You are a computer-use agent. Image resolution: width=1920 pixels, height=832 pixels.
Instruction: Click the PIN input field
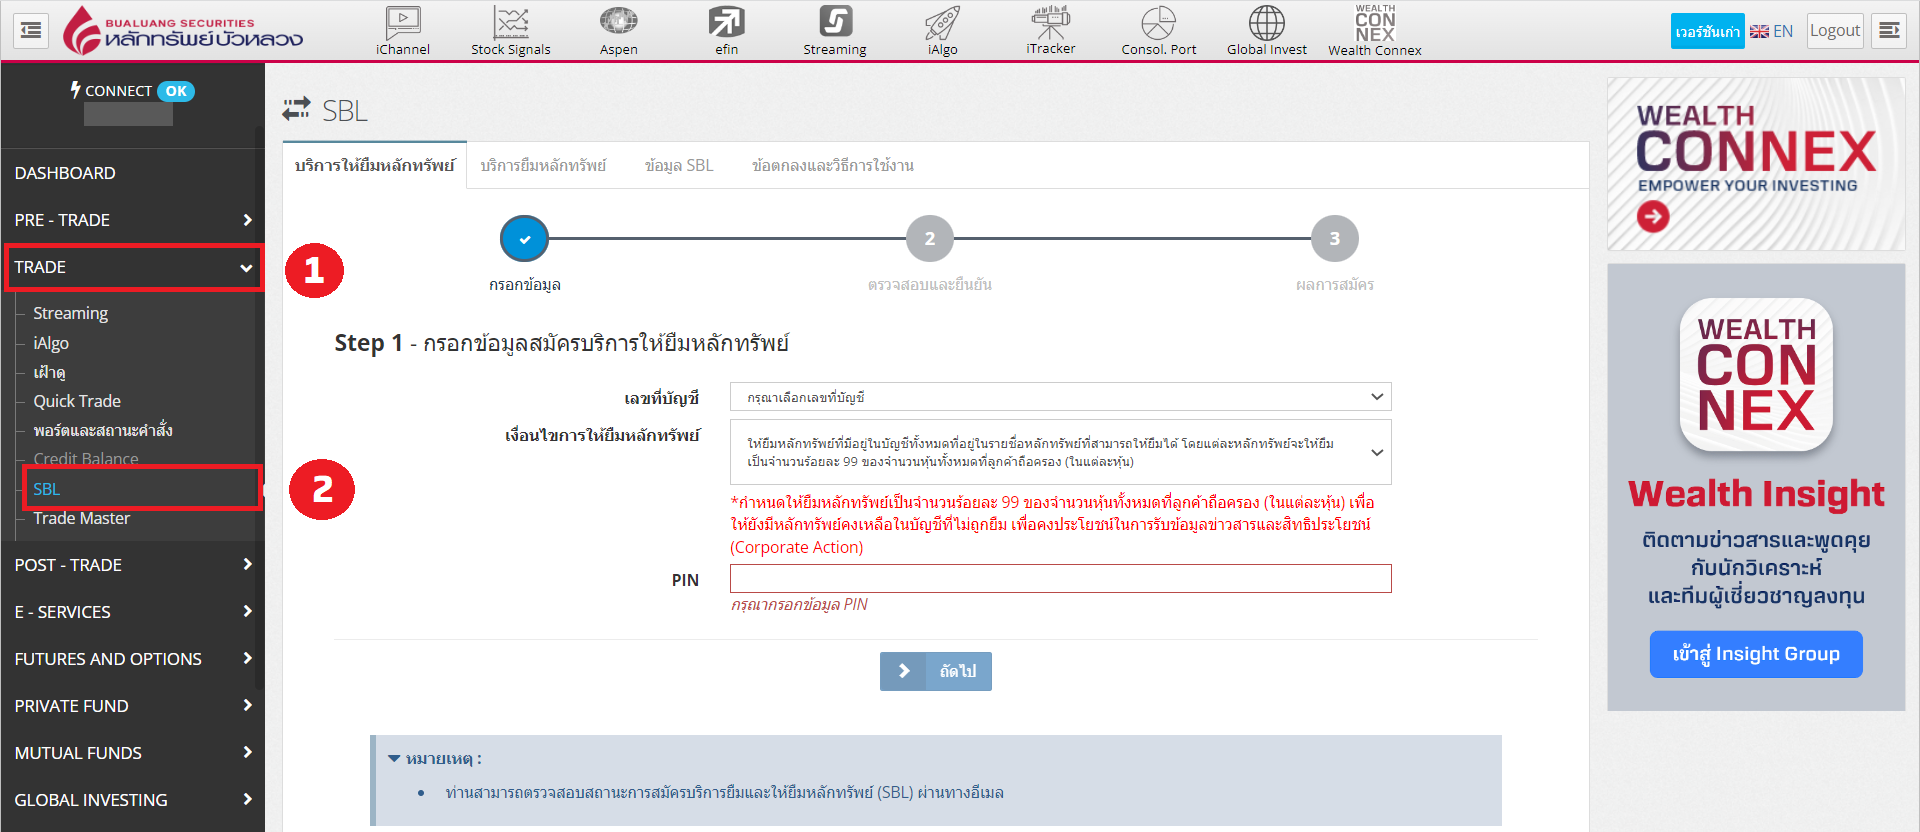click(x=1060, y=579)
